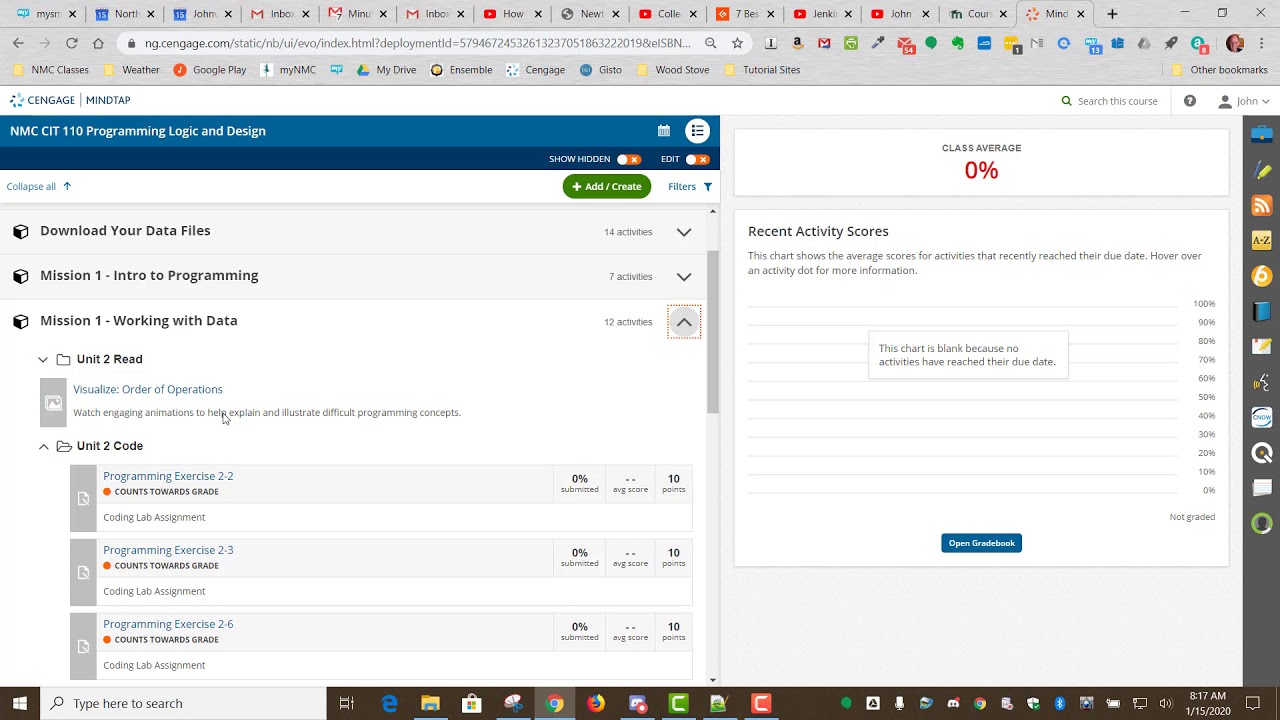
Task: Collapse Mission 1 - Working with Data section
Action: click(684, 322)
